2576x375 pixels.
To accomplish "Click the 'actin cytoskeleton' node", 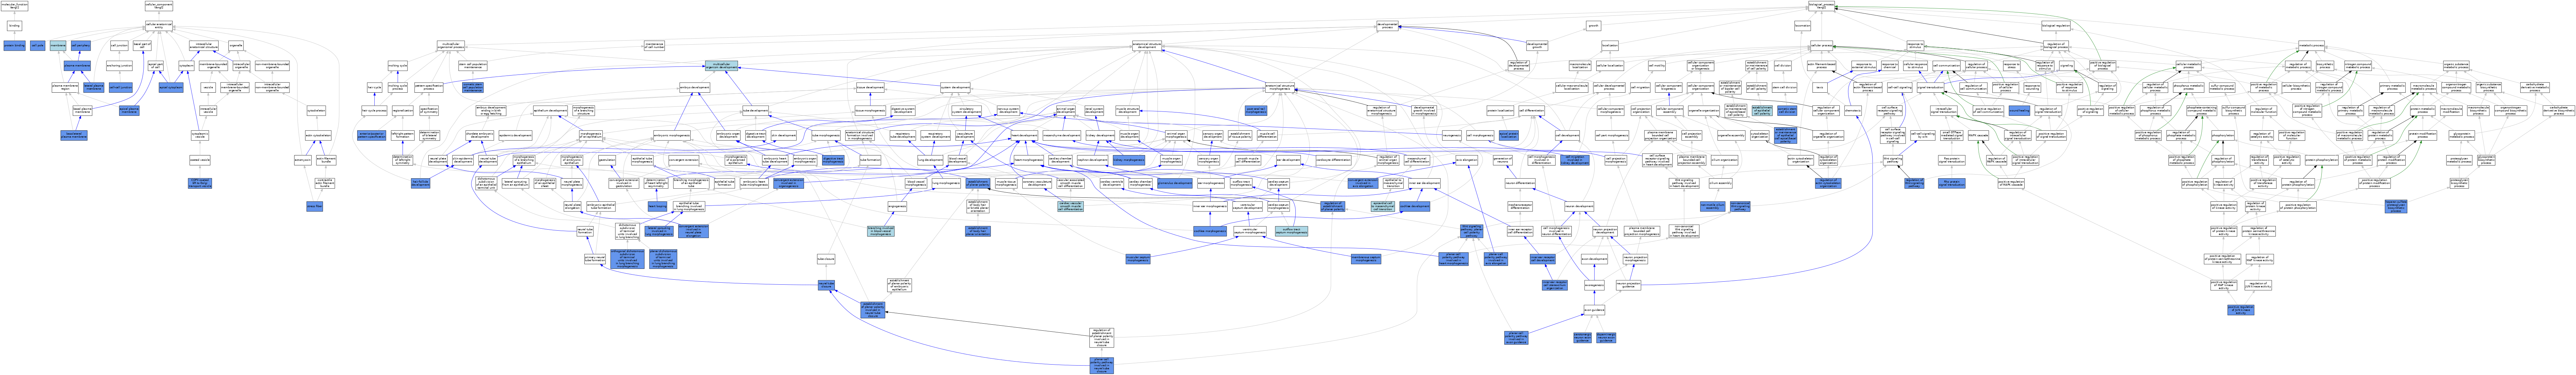I will (x=318, y=135).
